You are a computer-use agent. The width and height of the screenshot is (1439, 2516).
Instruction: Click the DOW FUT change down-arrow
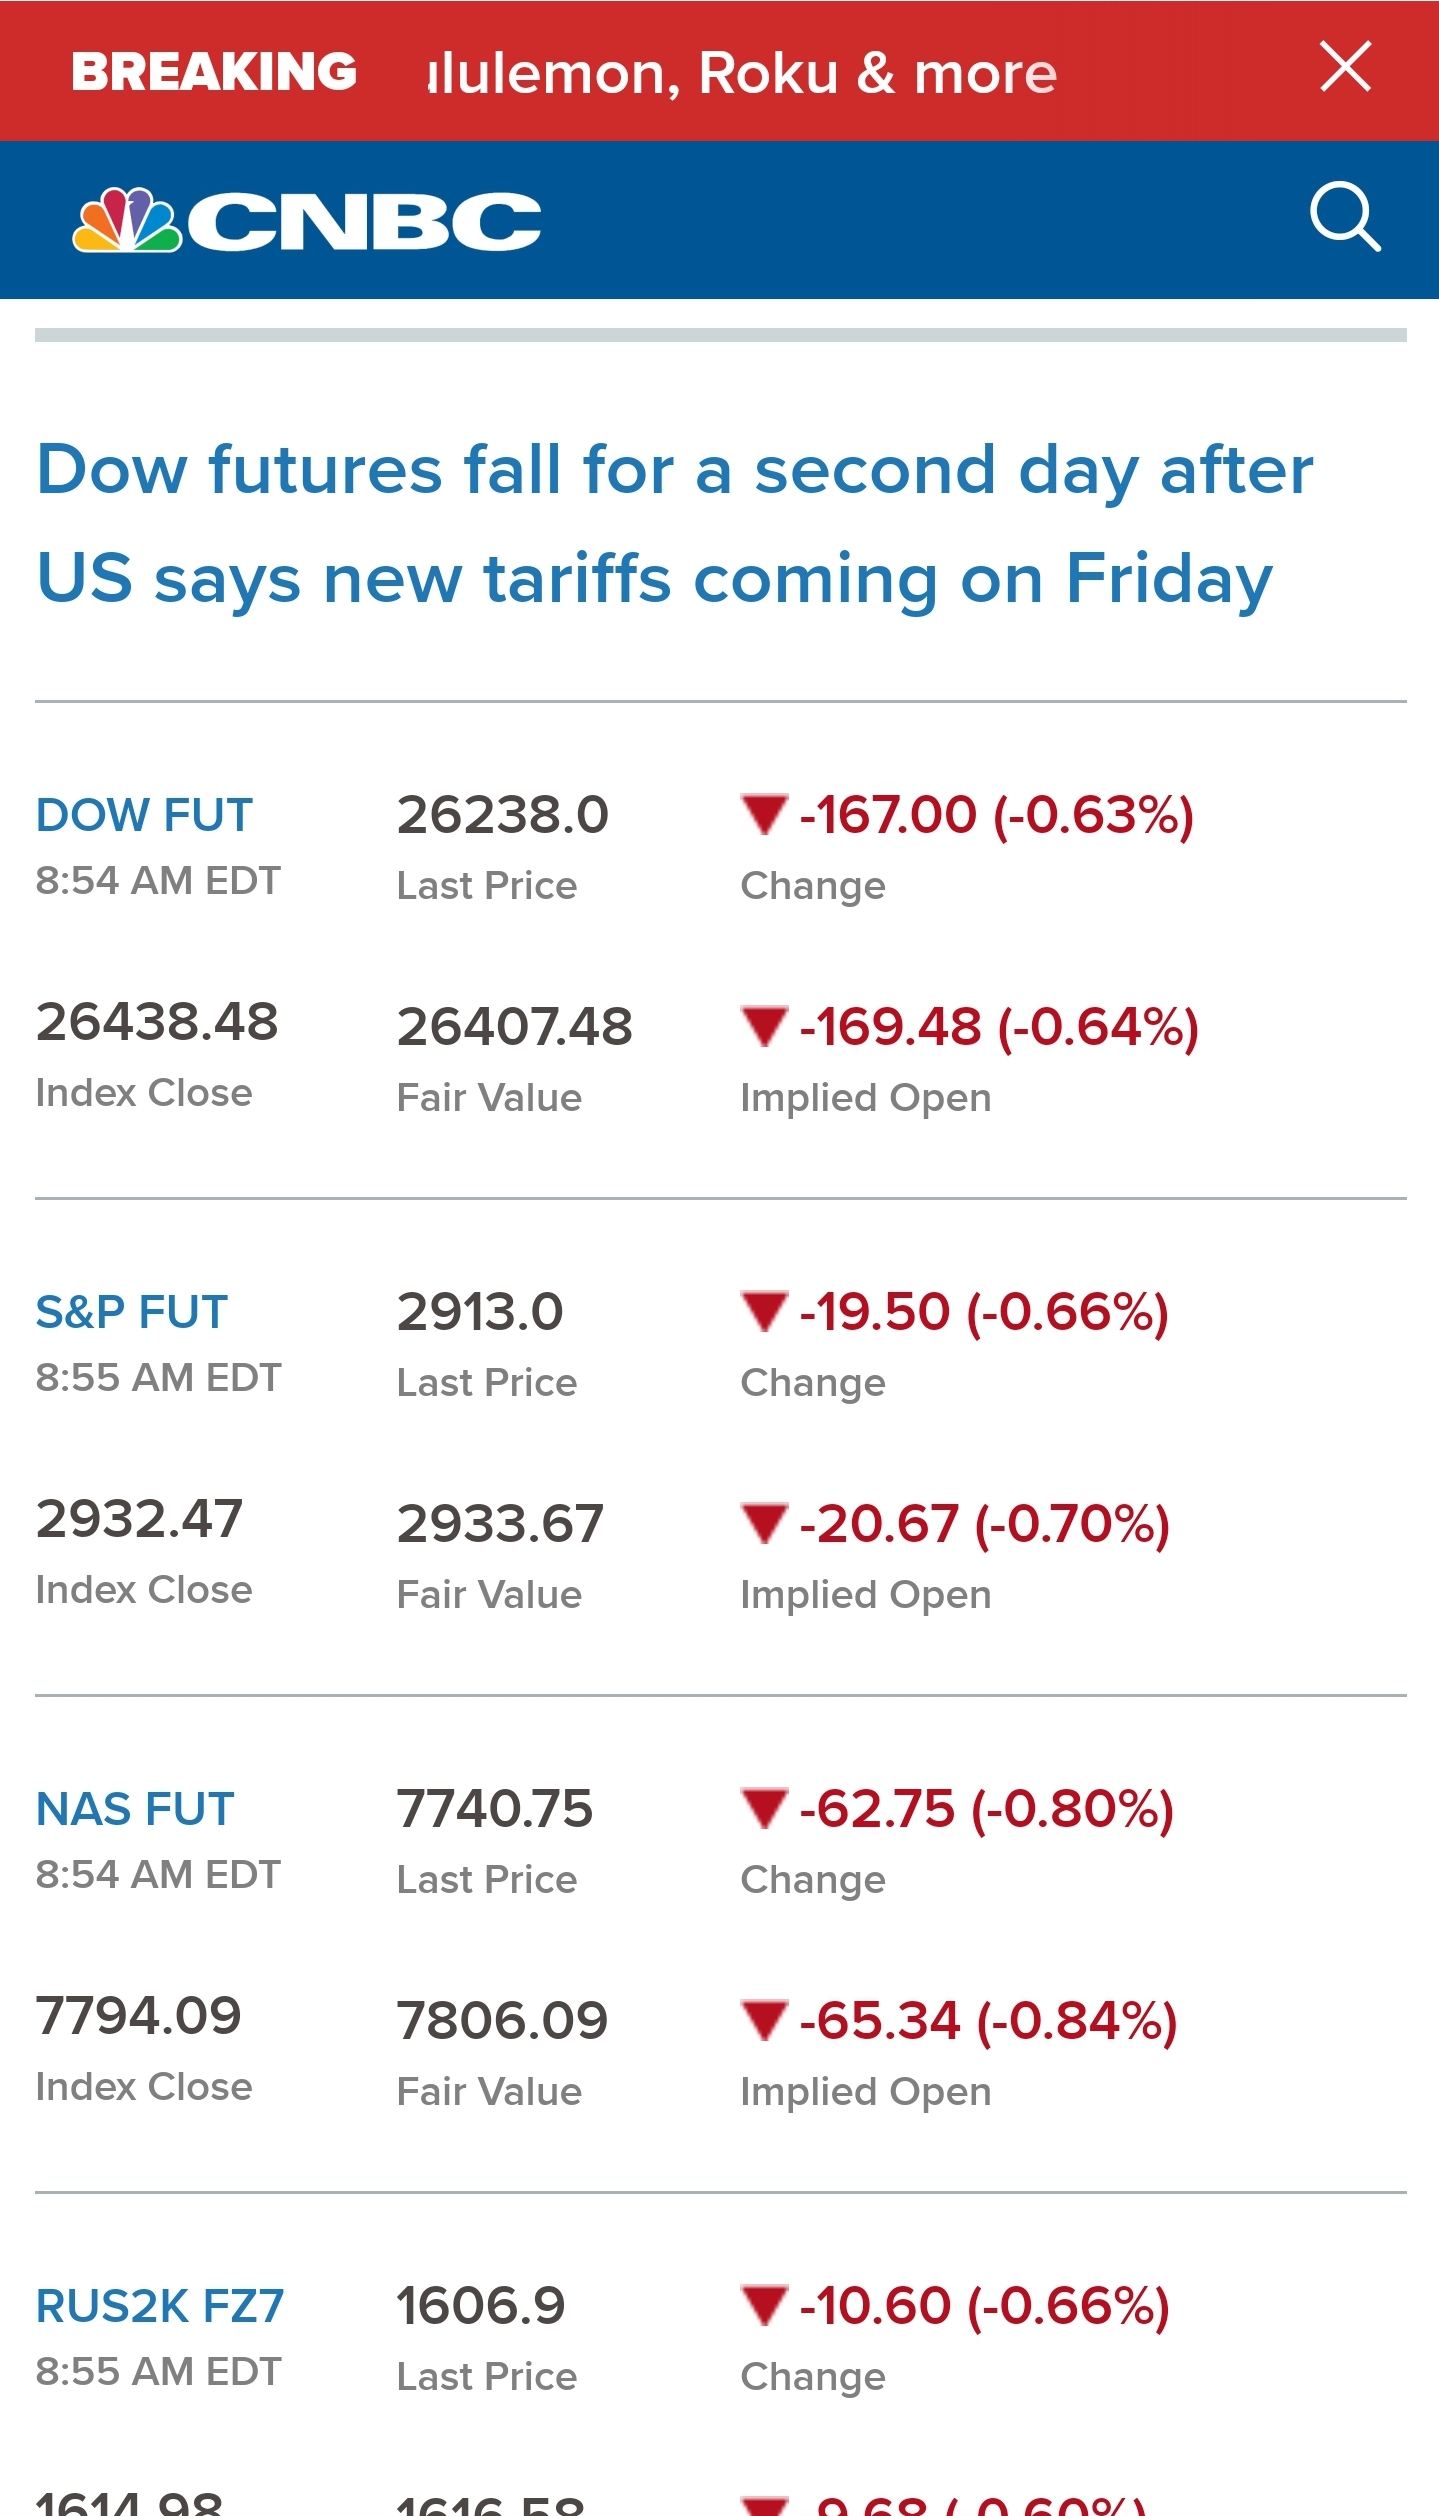tap(765, 814)
